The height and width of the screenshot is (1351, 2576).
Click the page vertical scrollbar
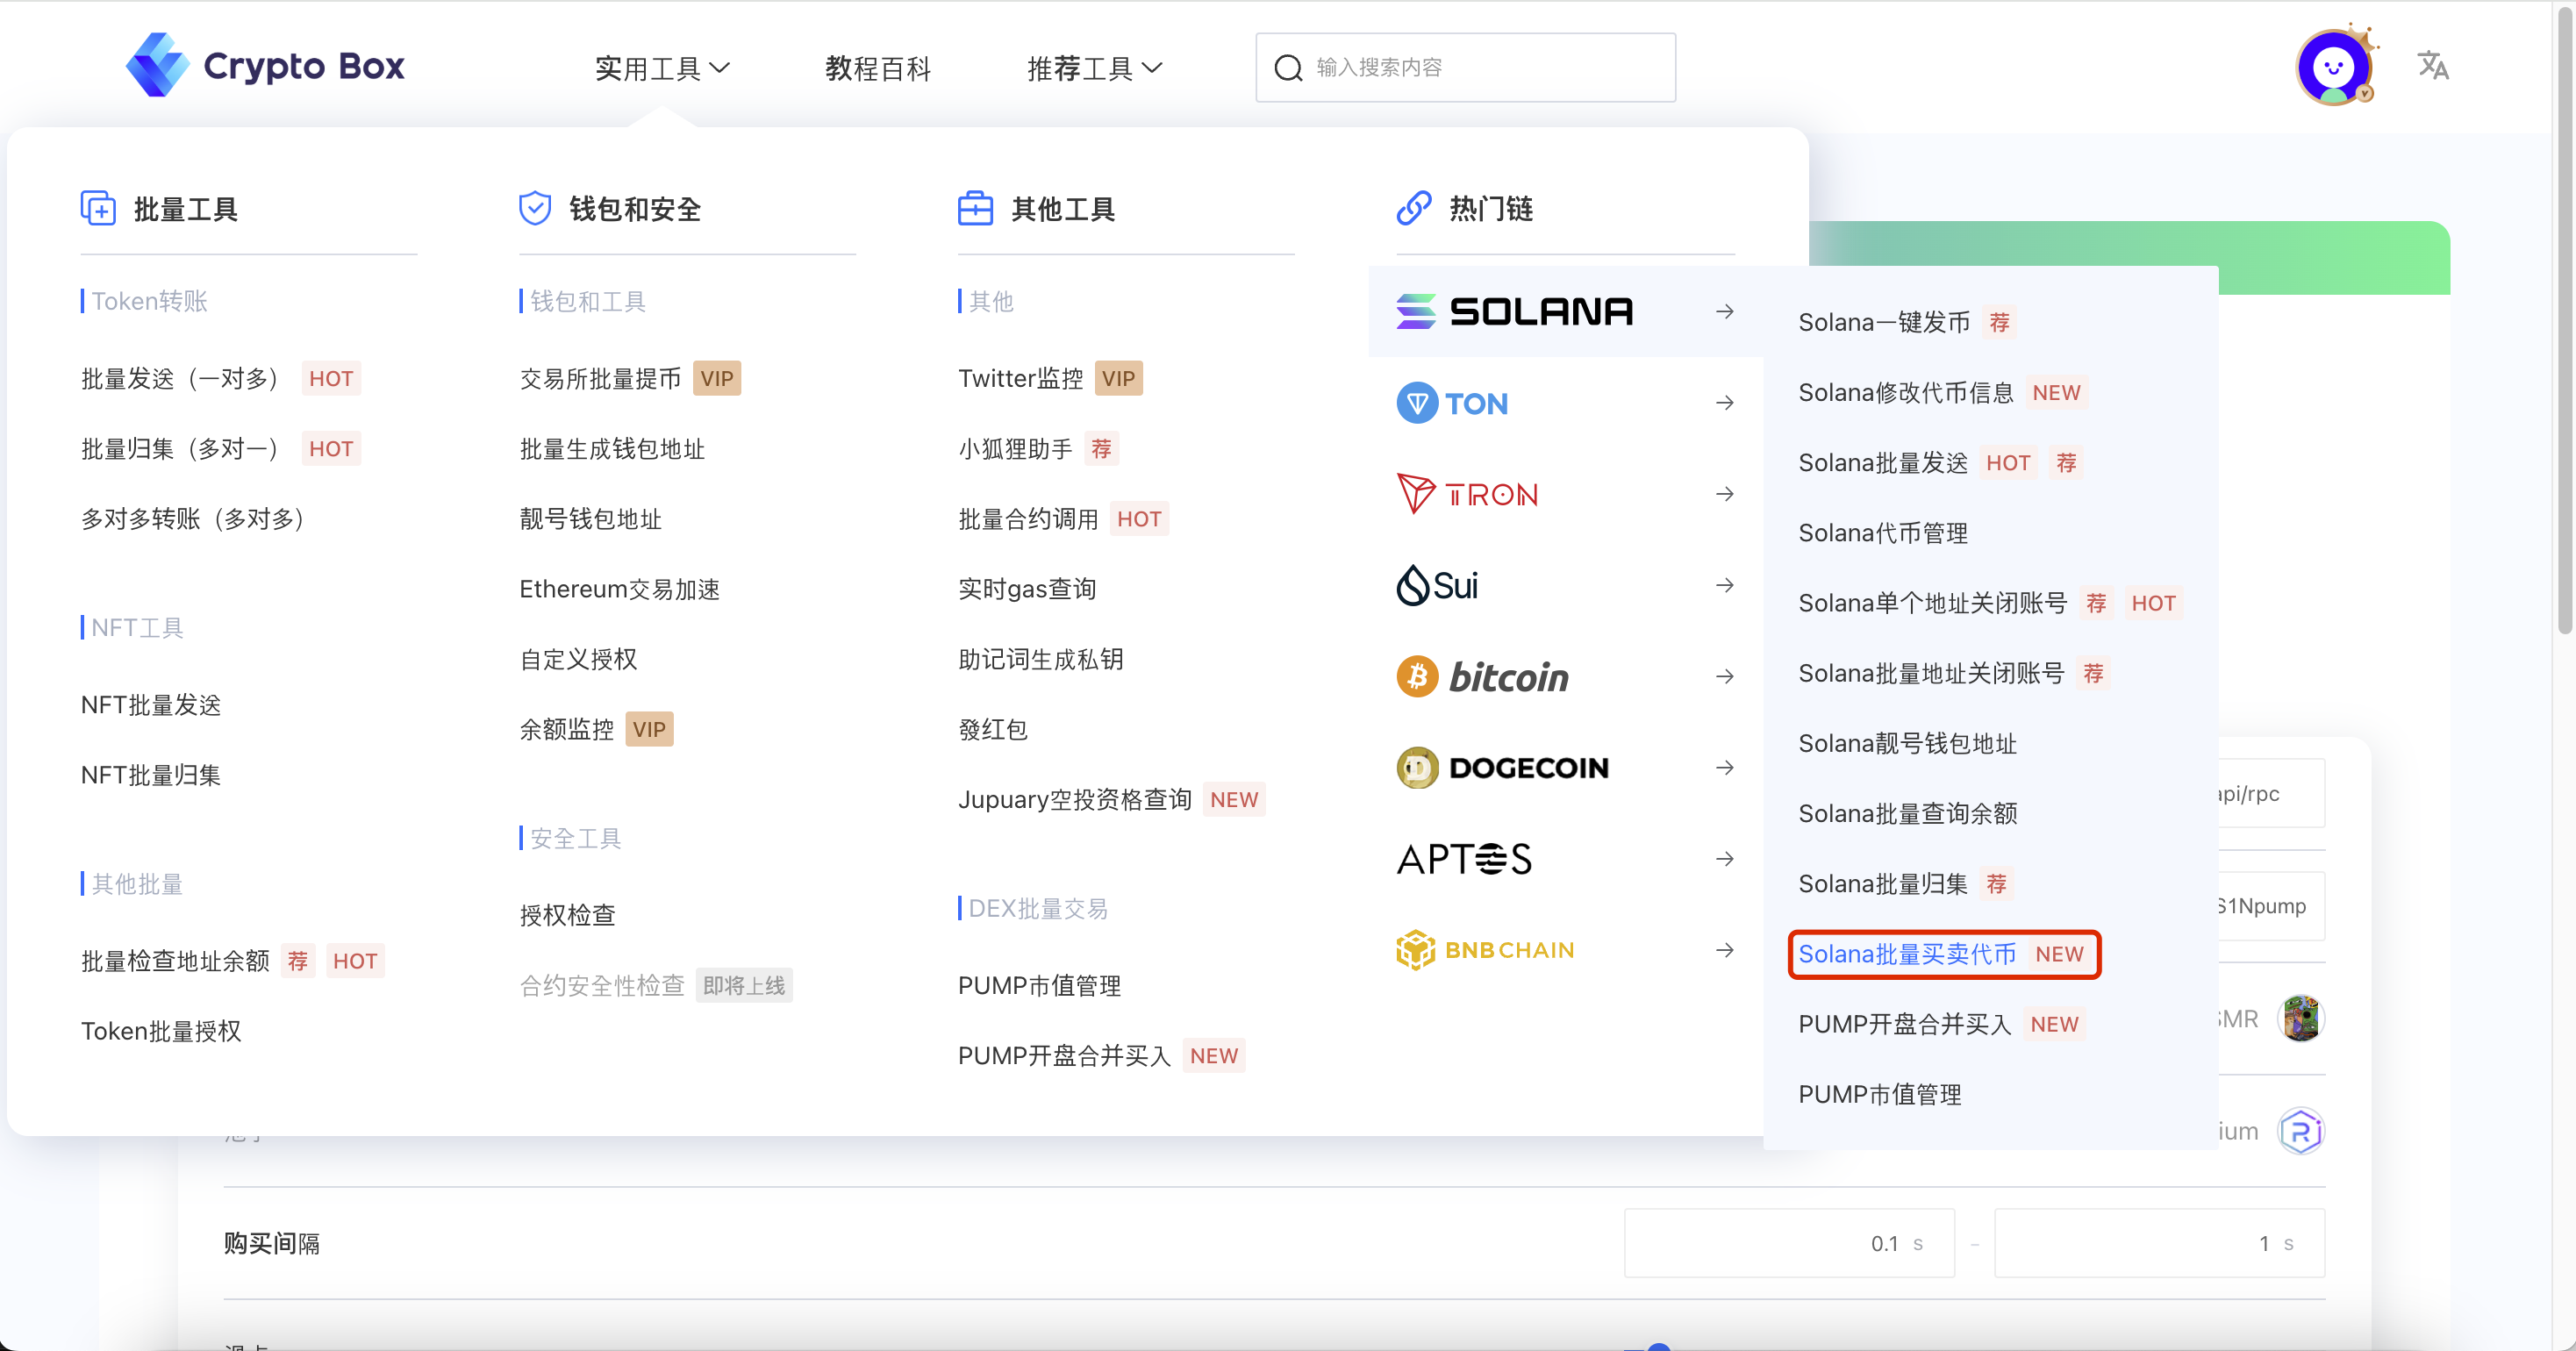pos(2565,320)
